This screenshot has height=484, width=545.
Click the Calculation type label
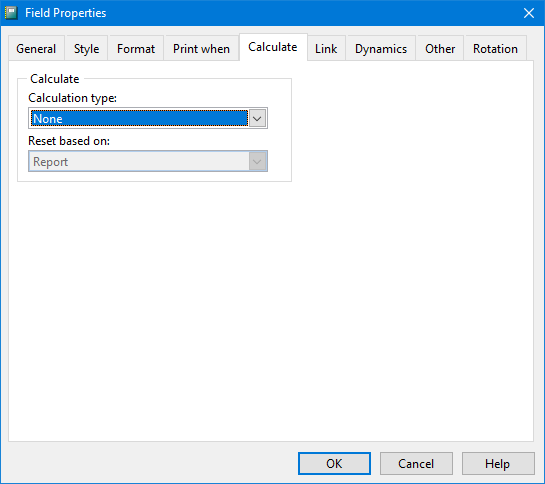click(x=72, y=98)
